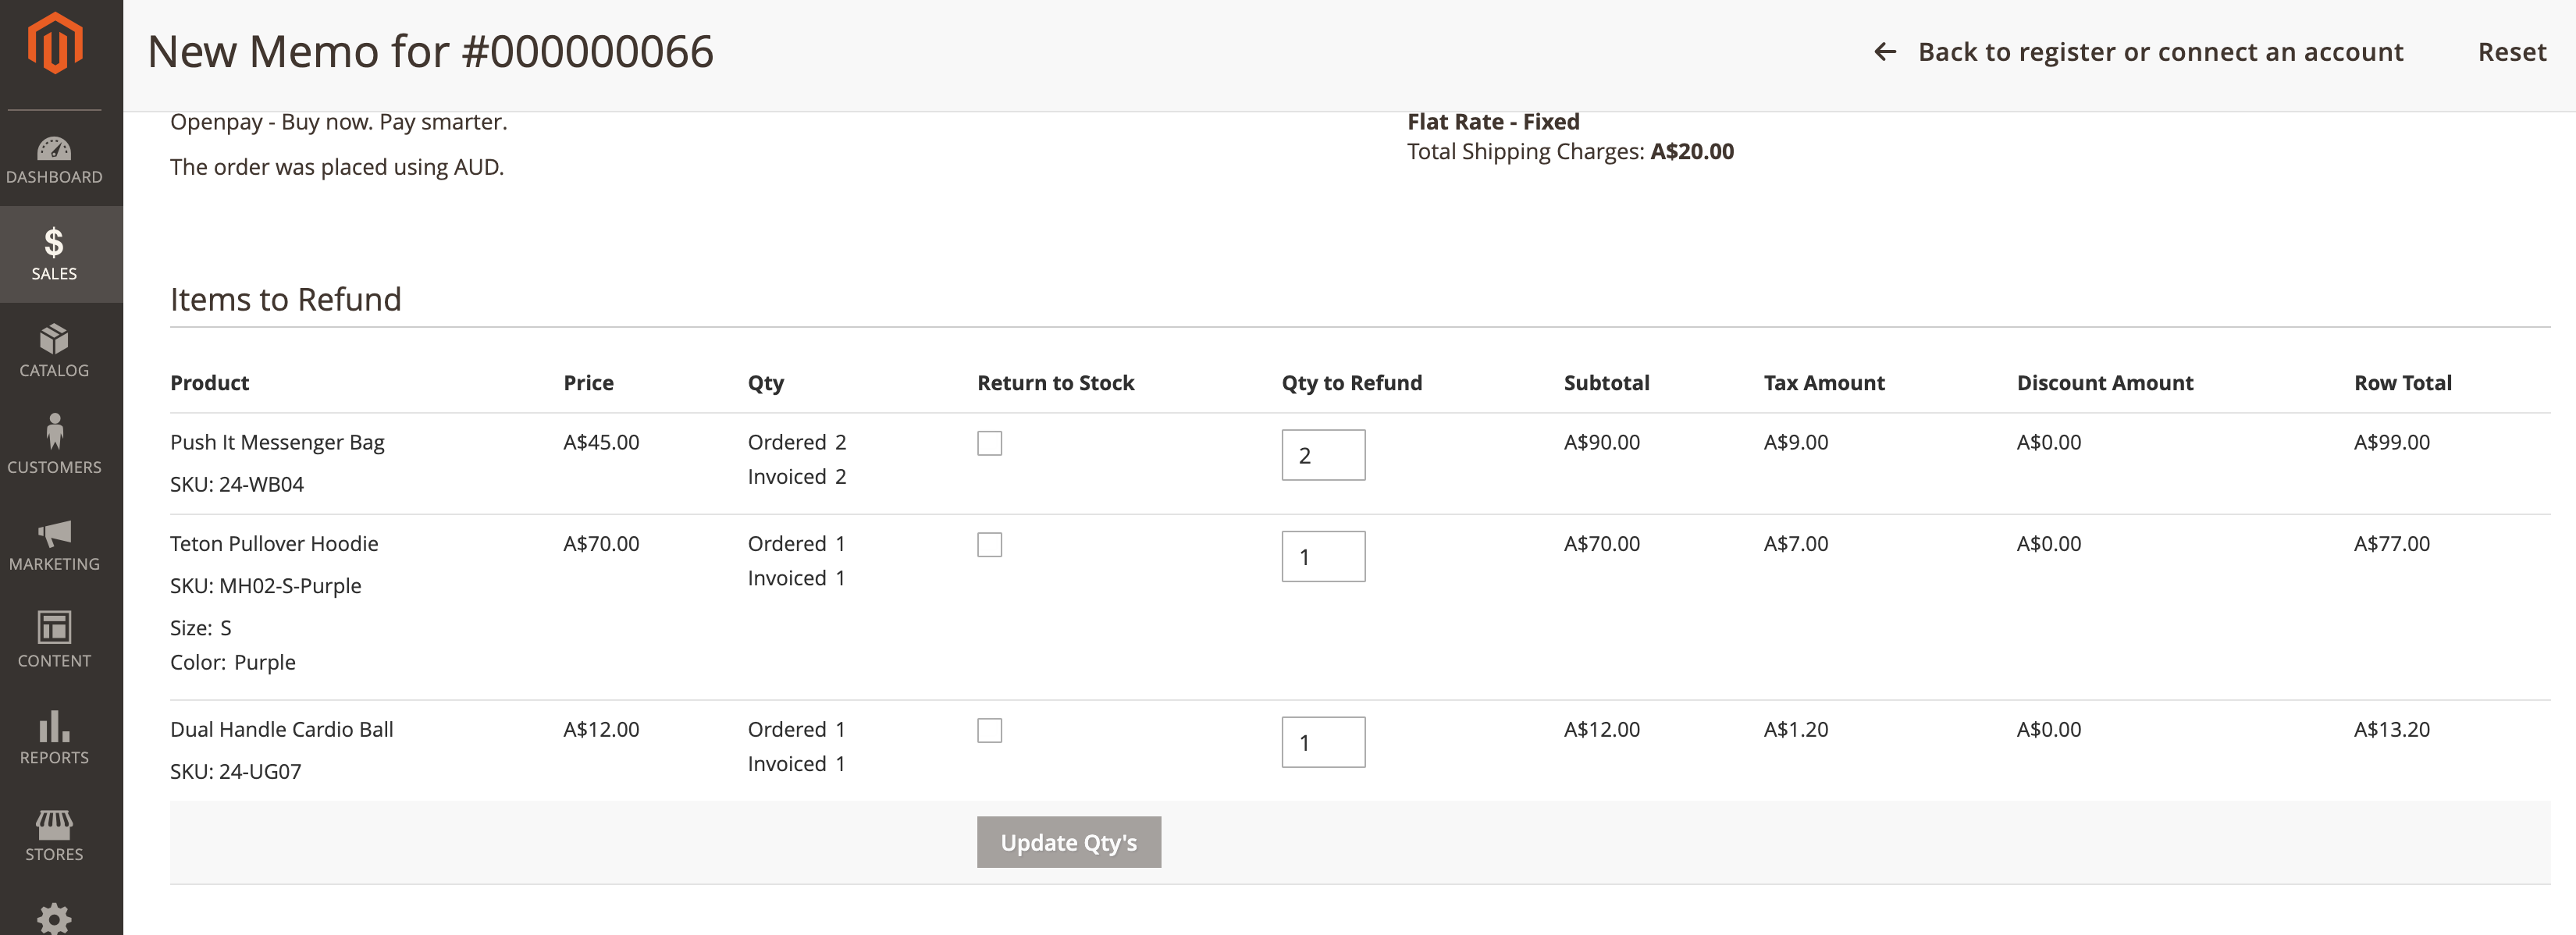
Task: Open the System gear icon menu
Action: pos(54,918)
